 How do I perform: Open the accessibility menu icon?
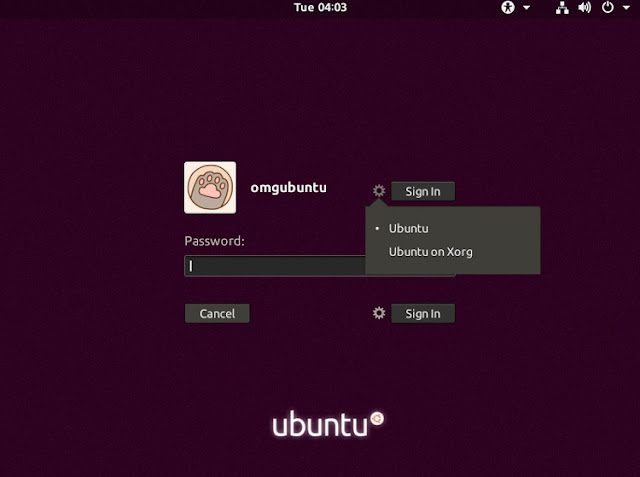click(x=508, y=7)
